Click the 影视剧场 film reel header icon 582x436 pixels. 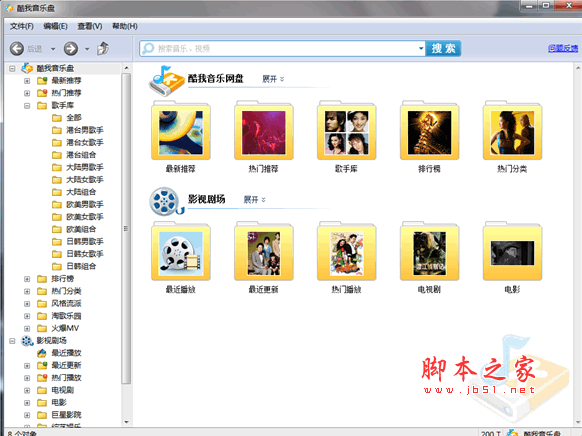[166, 201]
